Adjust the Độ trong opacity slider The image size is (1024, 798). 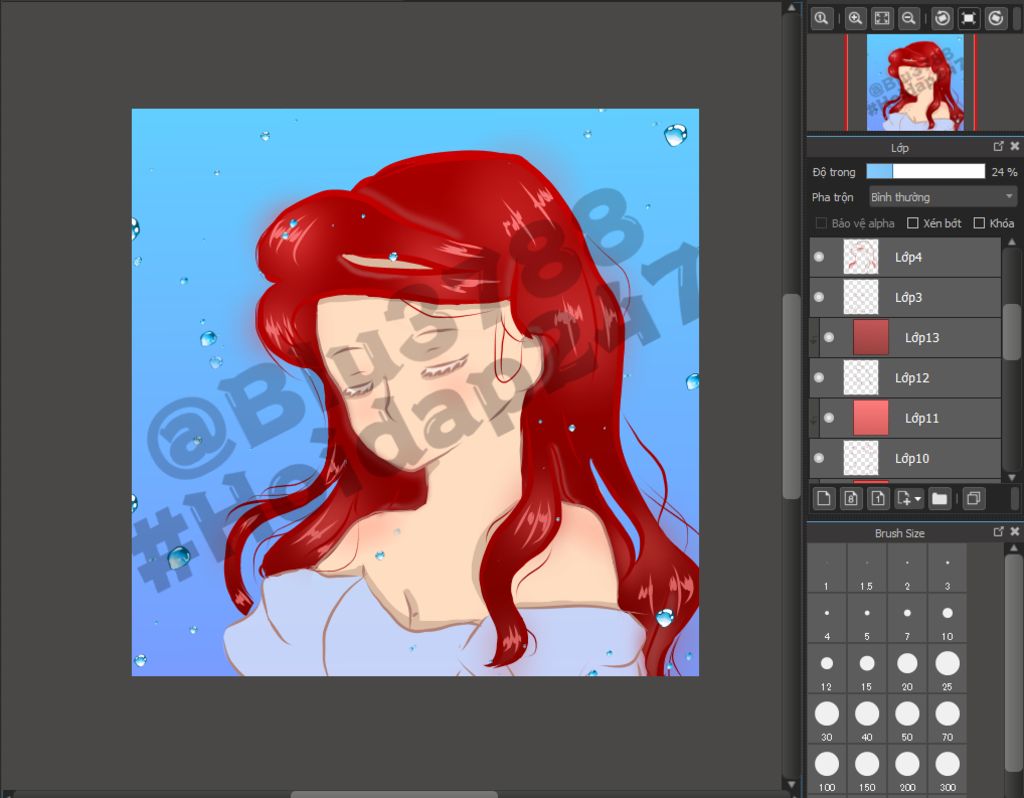(x=925, y=172)
